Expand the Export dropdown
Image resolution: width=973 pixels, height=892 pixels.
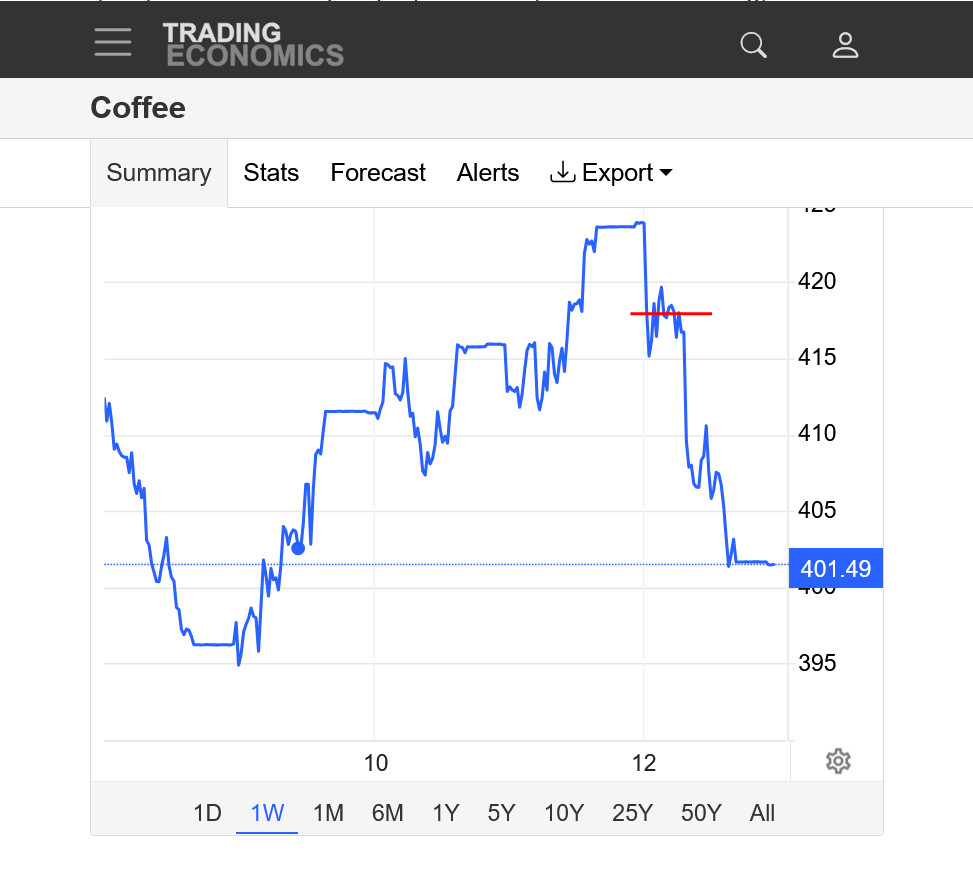(611, 173)
